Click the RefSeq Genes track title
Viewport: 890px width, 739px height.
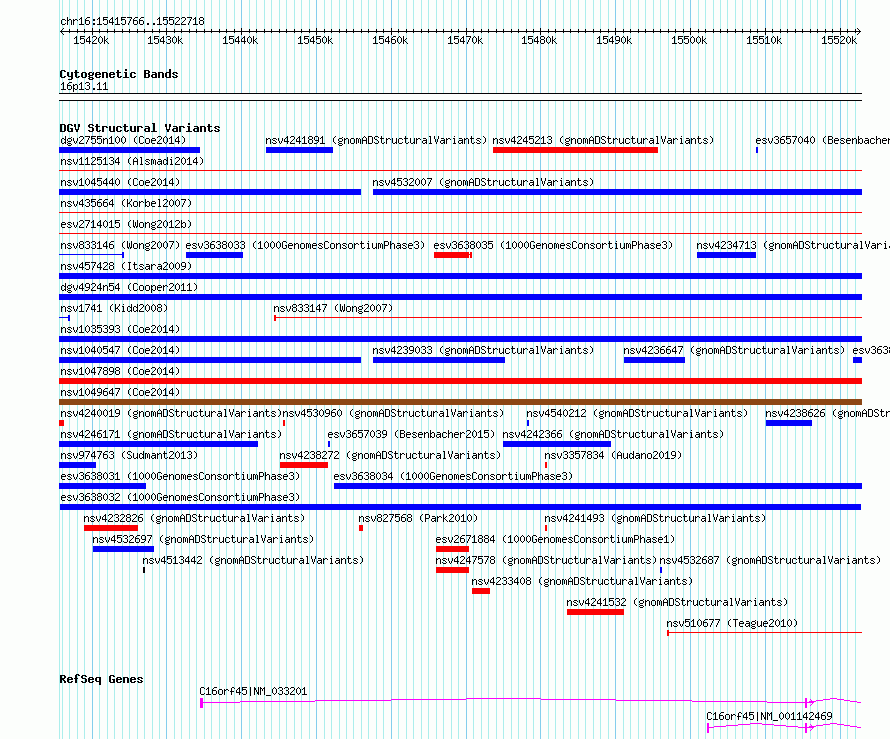101,679
